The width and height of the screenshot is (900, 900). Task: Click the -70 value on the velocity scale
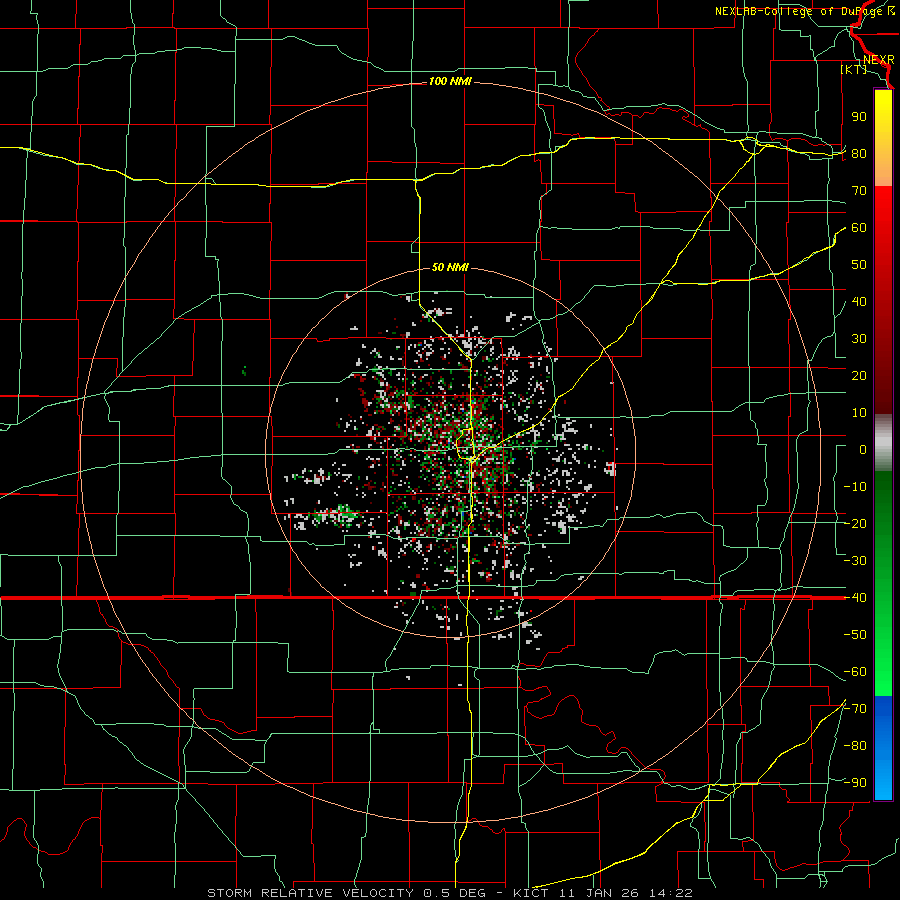(855, 708)
